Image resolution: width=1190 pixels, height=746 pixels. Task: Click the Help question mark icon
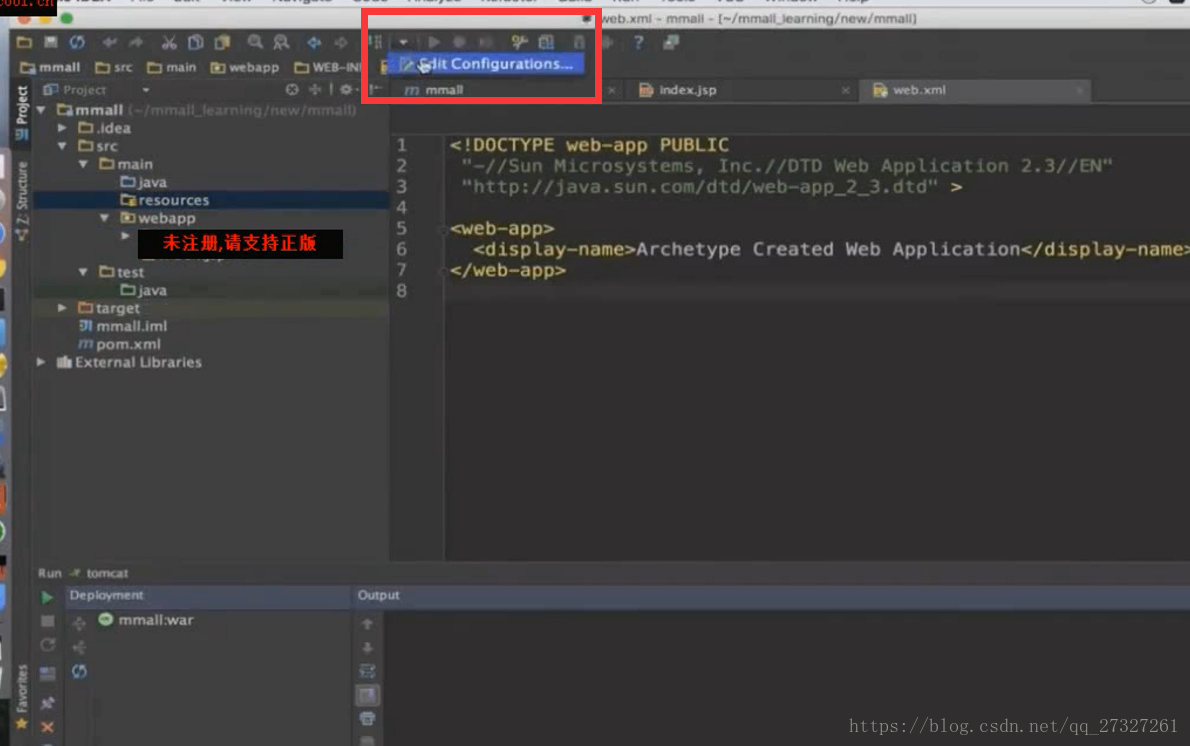click(638, 42)
